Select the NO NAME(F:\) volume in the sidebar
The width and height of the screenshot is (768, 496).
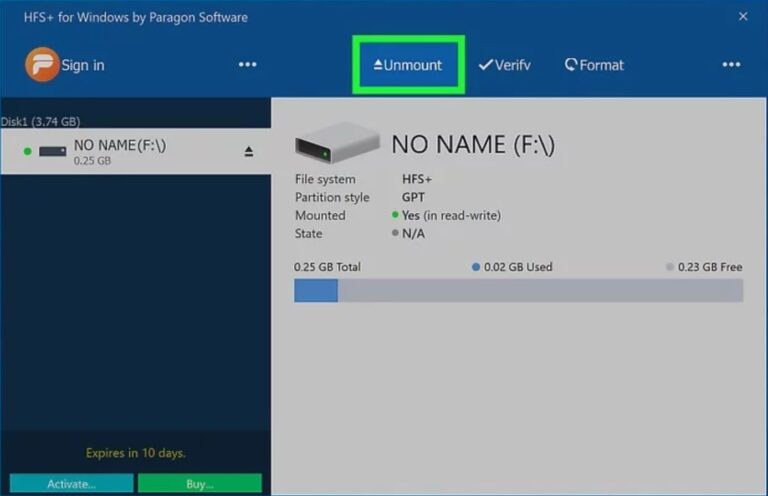coord(136,151)
